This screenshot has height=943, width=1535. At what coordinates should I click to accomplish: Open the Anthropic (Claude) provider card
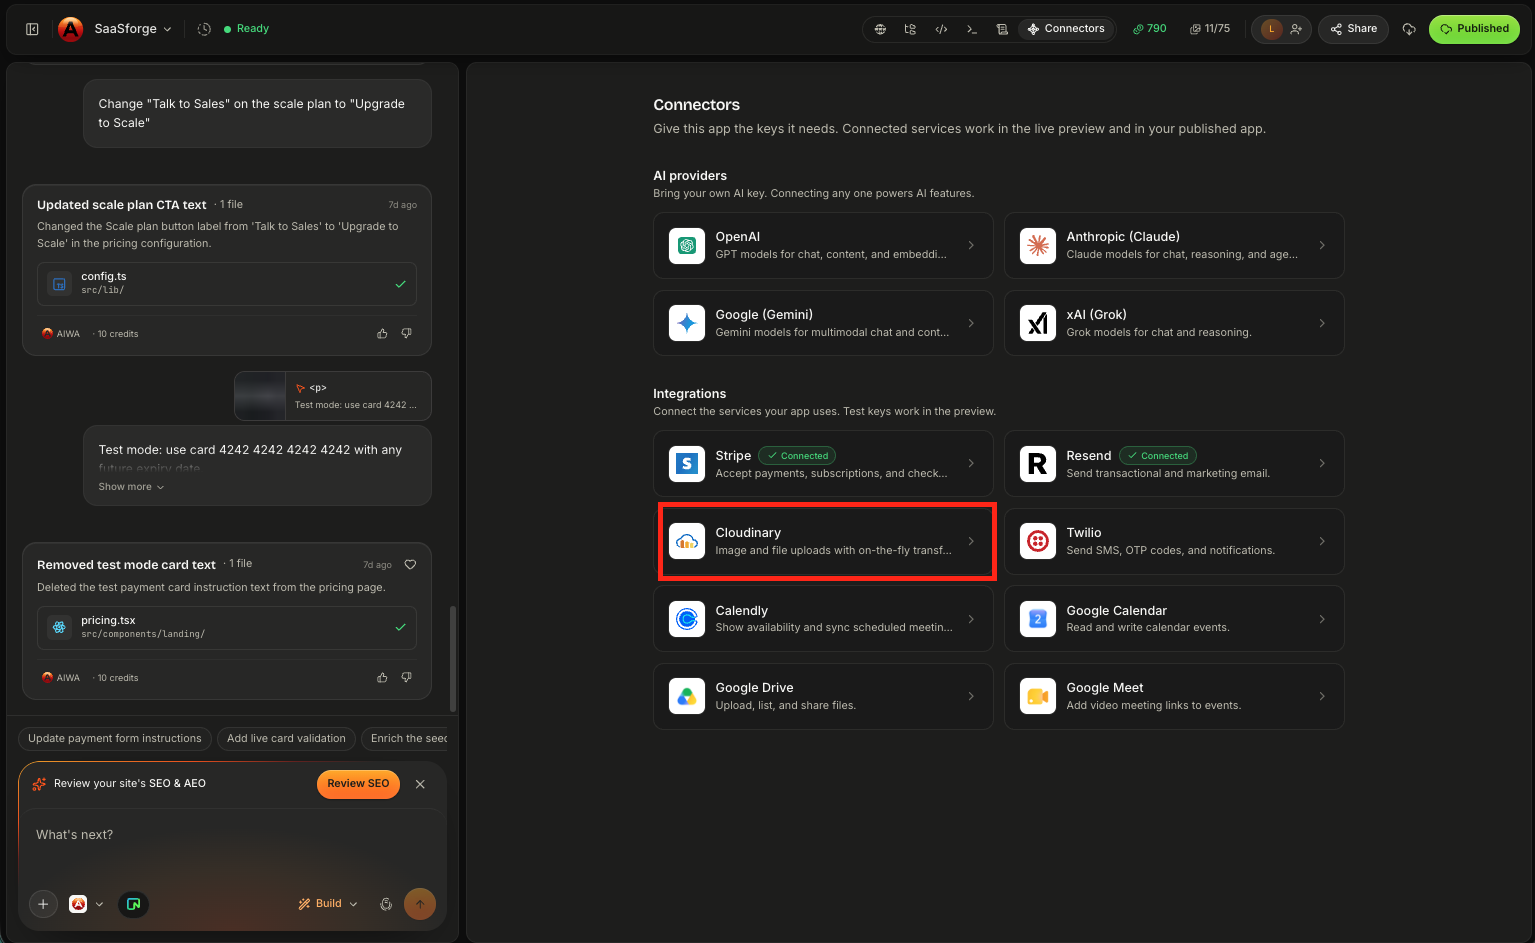click(x=1174, y=245)
